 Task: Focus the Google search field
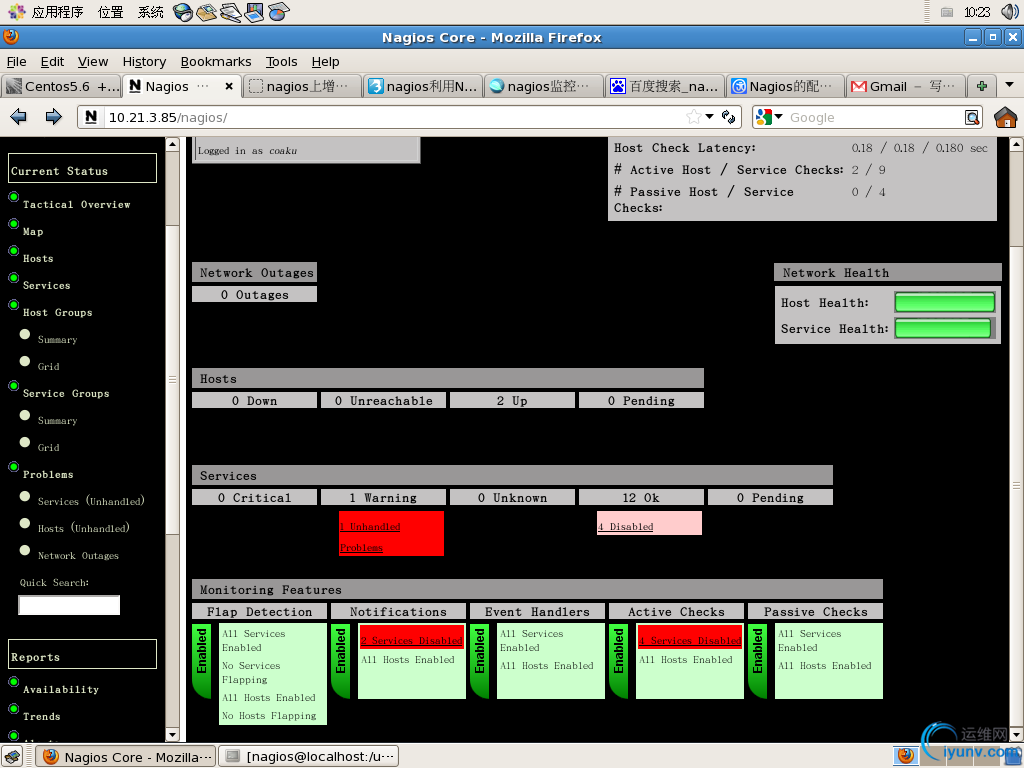tap(874, 118)
